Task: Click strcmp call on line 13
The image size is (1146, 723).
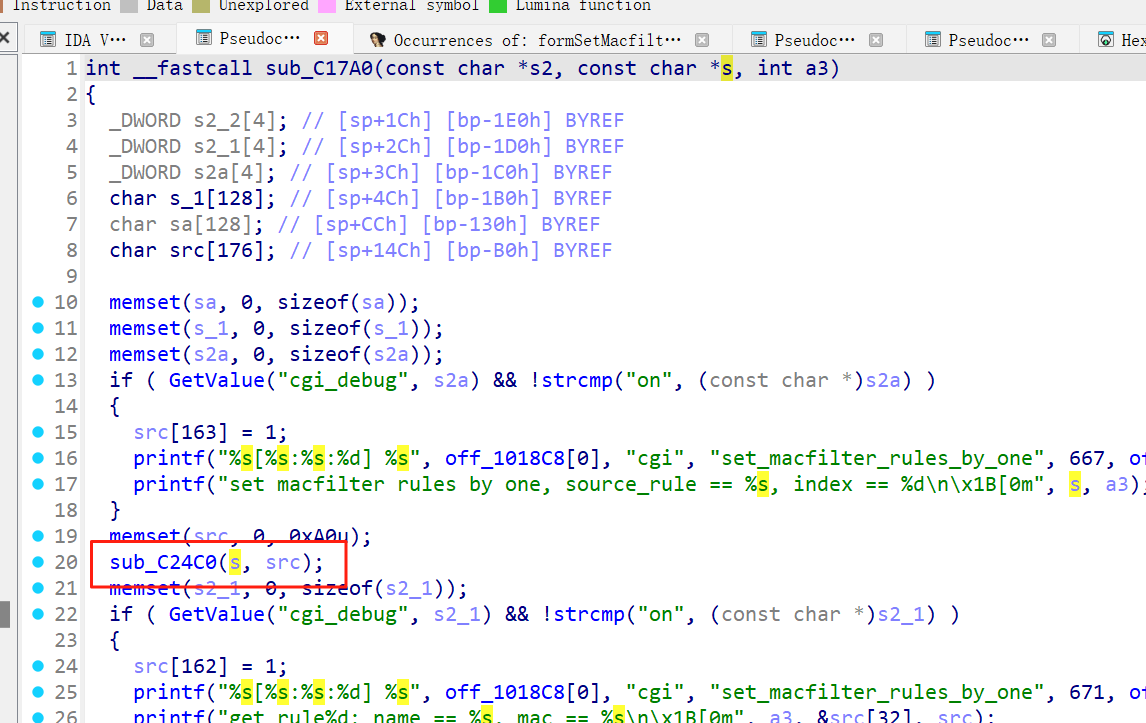Action: [576, 380]
